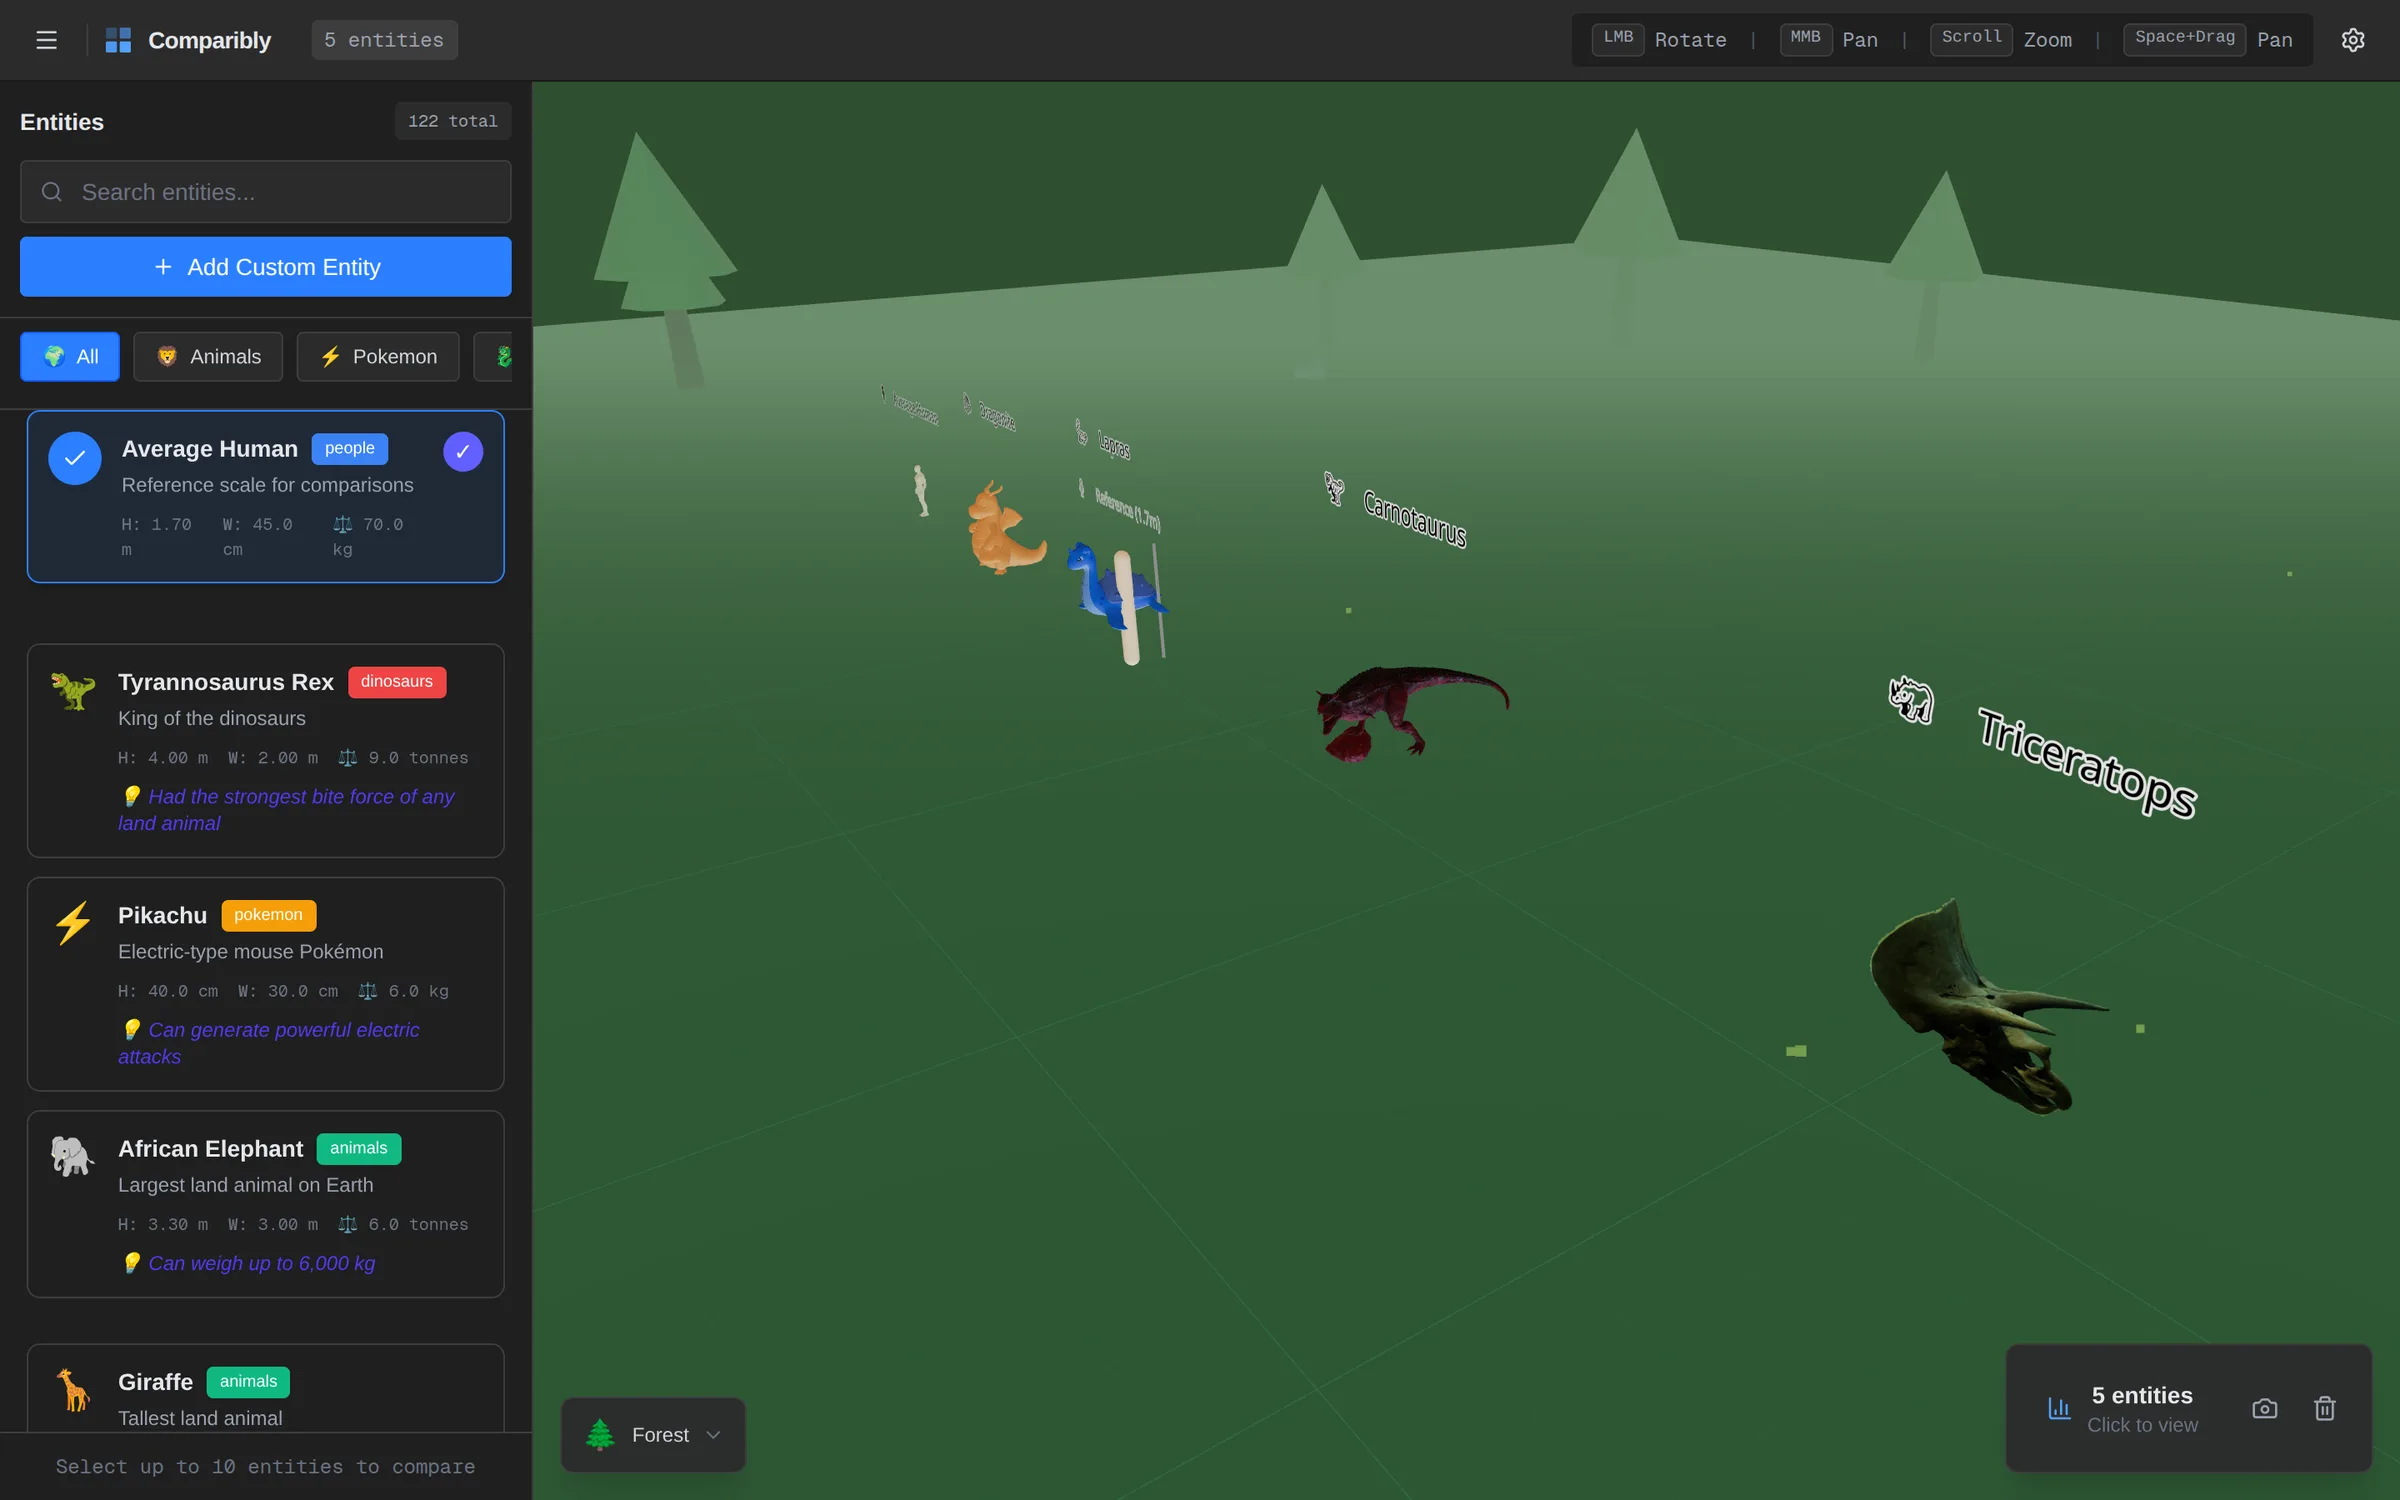
Task: Click the Comparibly logo icon
Action: [118, 40]
